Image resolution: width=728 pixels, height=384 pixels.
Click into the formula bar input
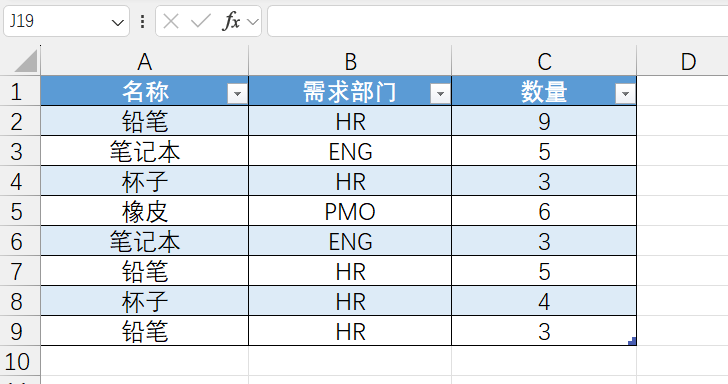click(498, 21)
